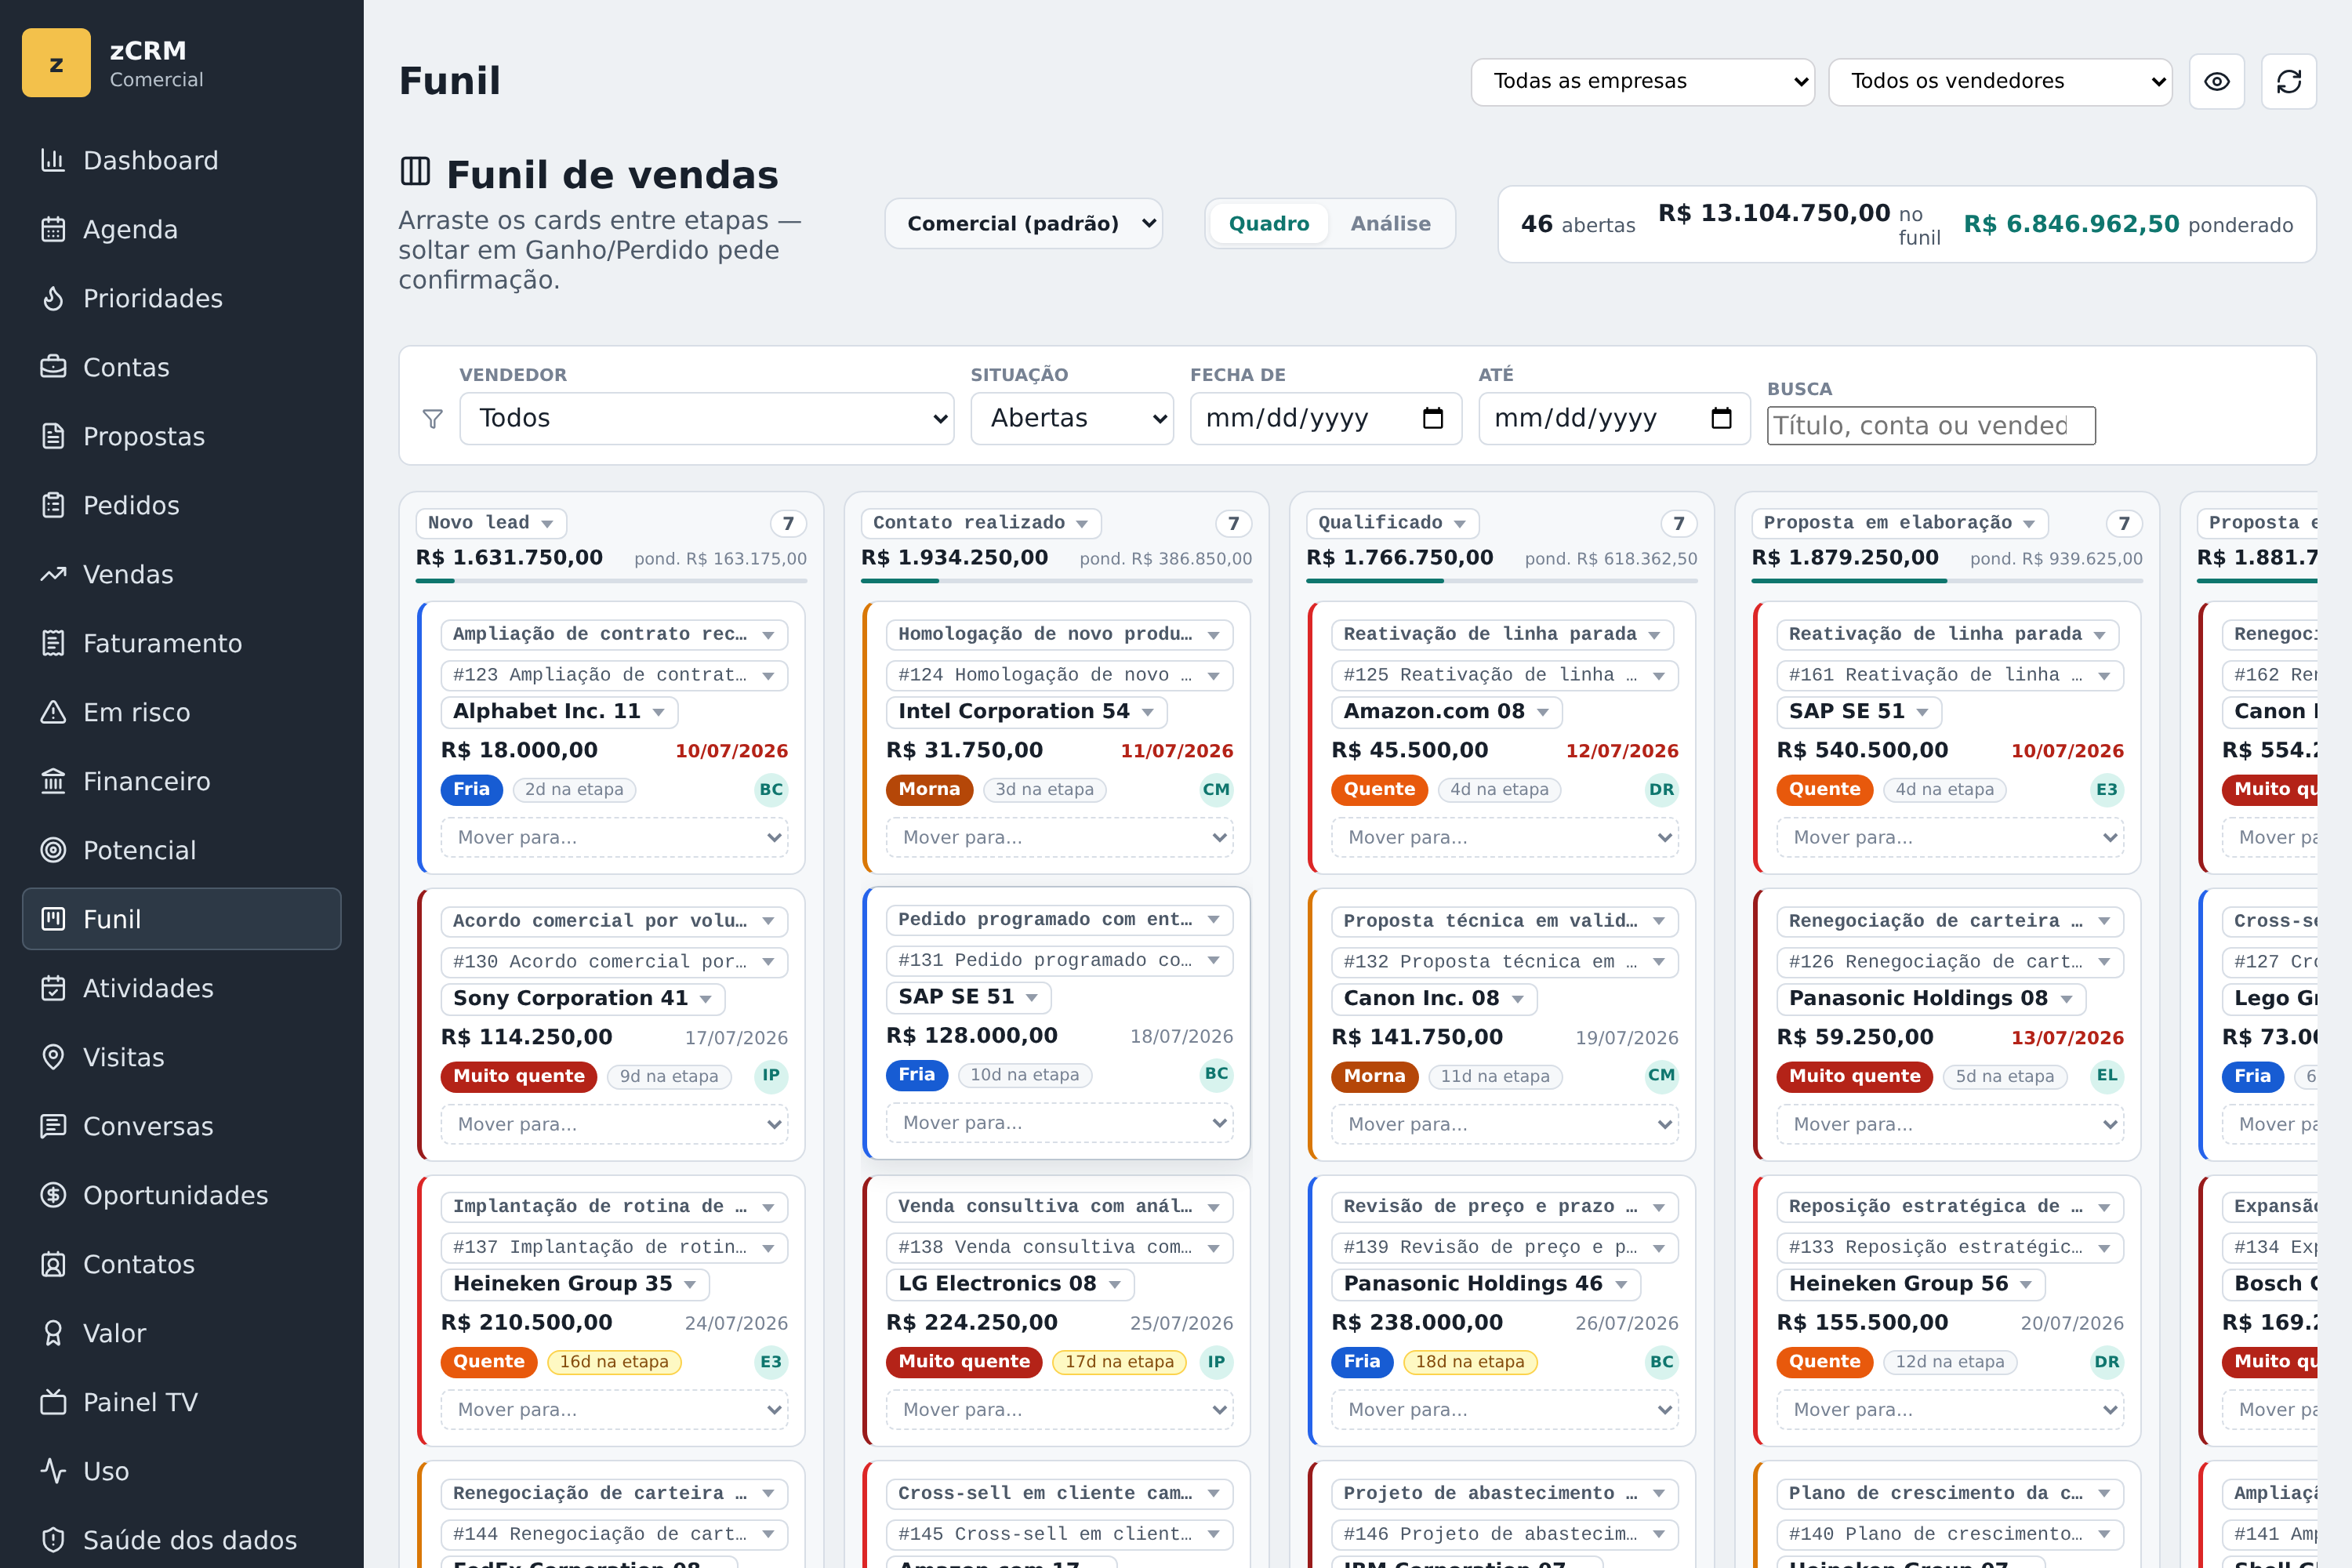Open the Todas as empresas dropdown

[1643, 81]
